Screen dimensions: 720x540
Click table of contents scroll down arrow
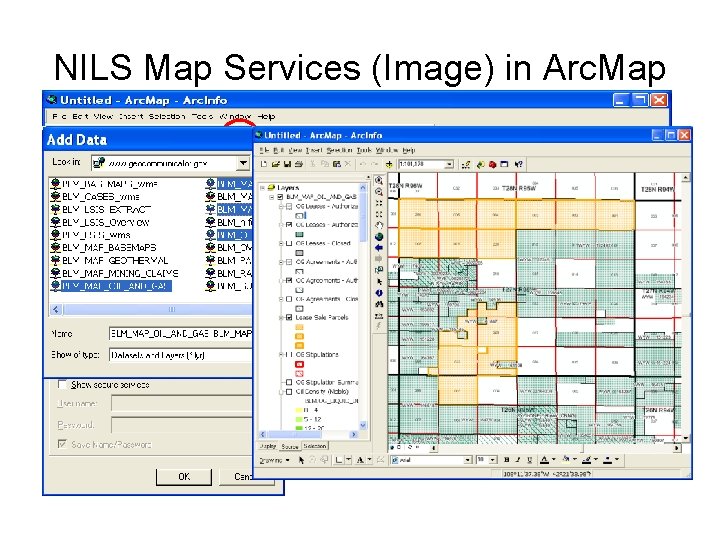click(x=363, y=425)
